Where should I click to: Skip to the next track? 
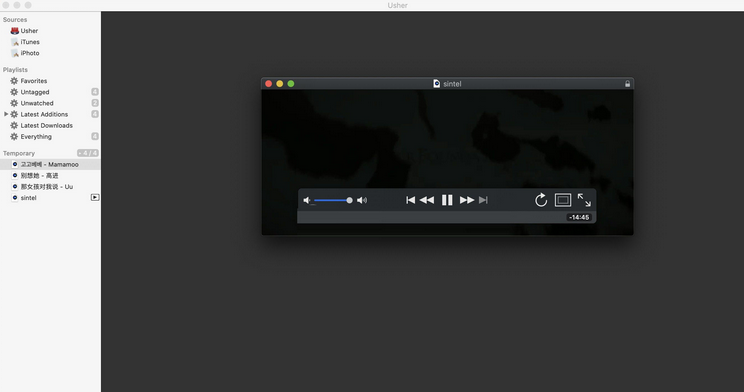point(483,200)
